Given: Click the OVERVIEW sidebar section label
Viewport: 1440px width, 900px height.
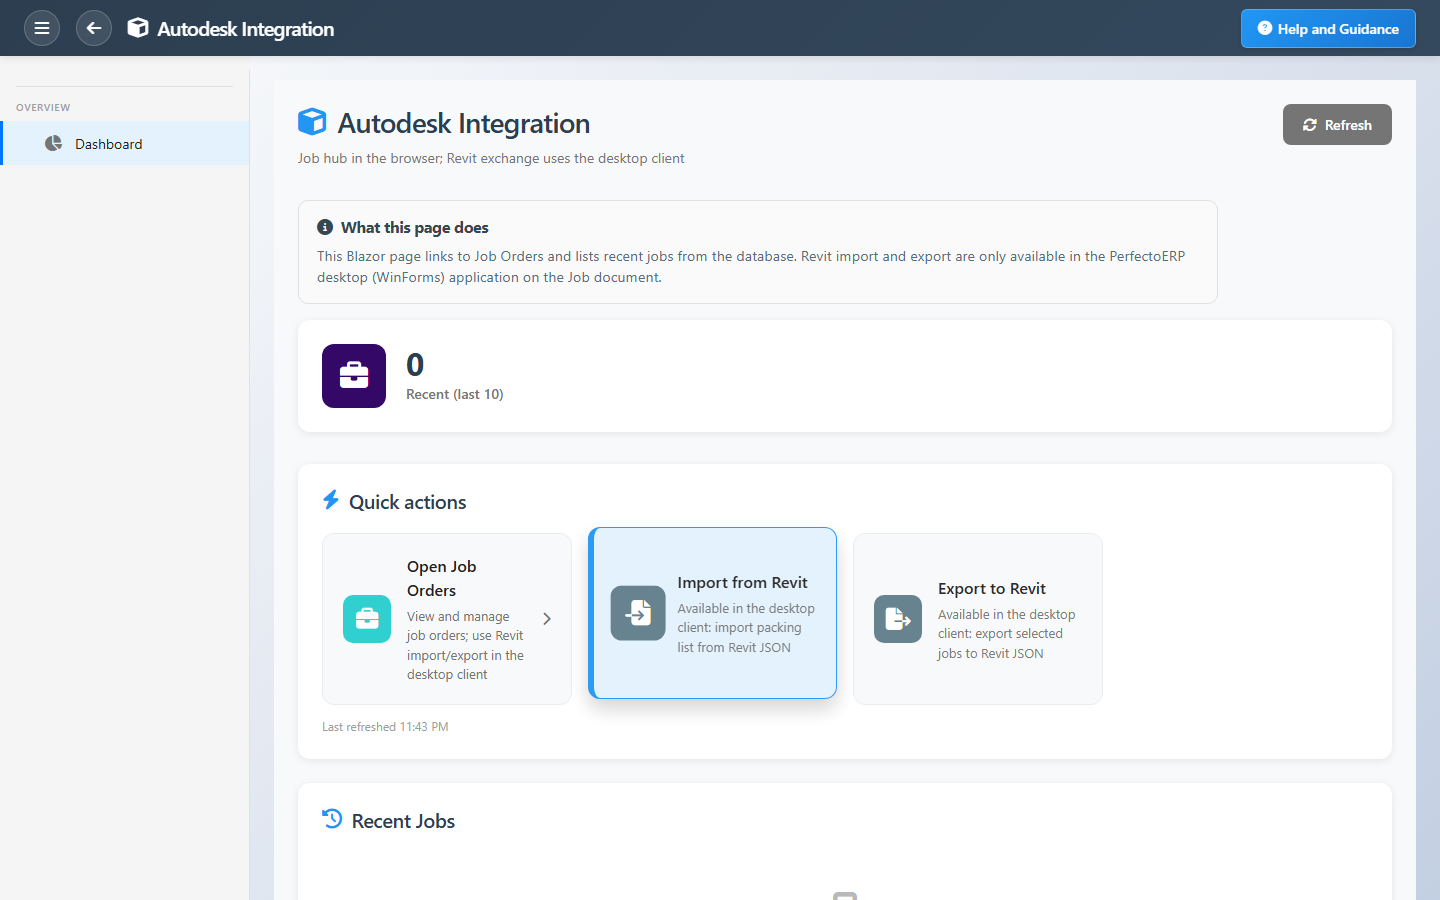Looking at the screenshot, I should pyautogui.click(x=43, y=108).
